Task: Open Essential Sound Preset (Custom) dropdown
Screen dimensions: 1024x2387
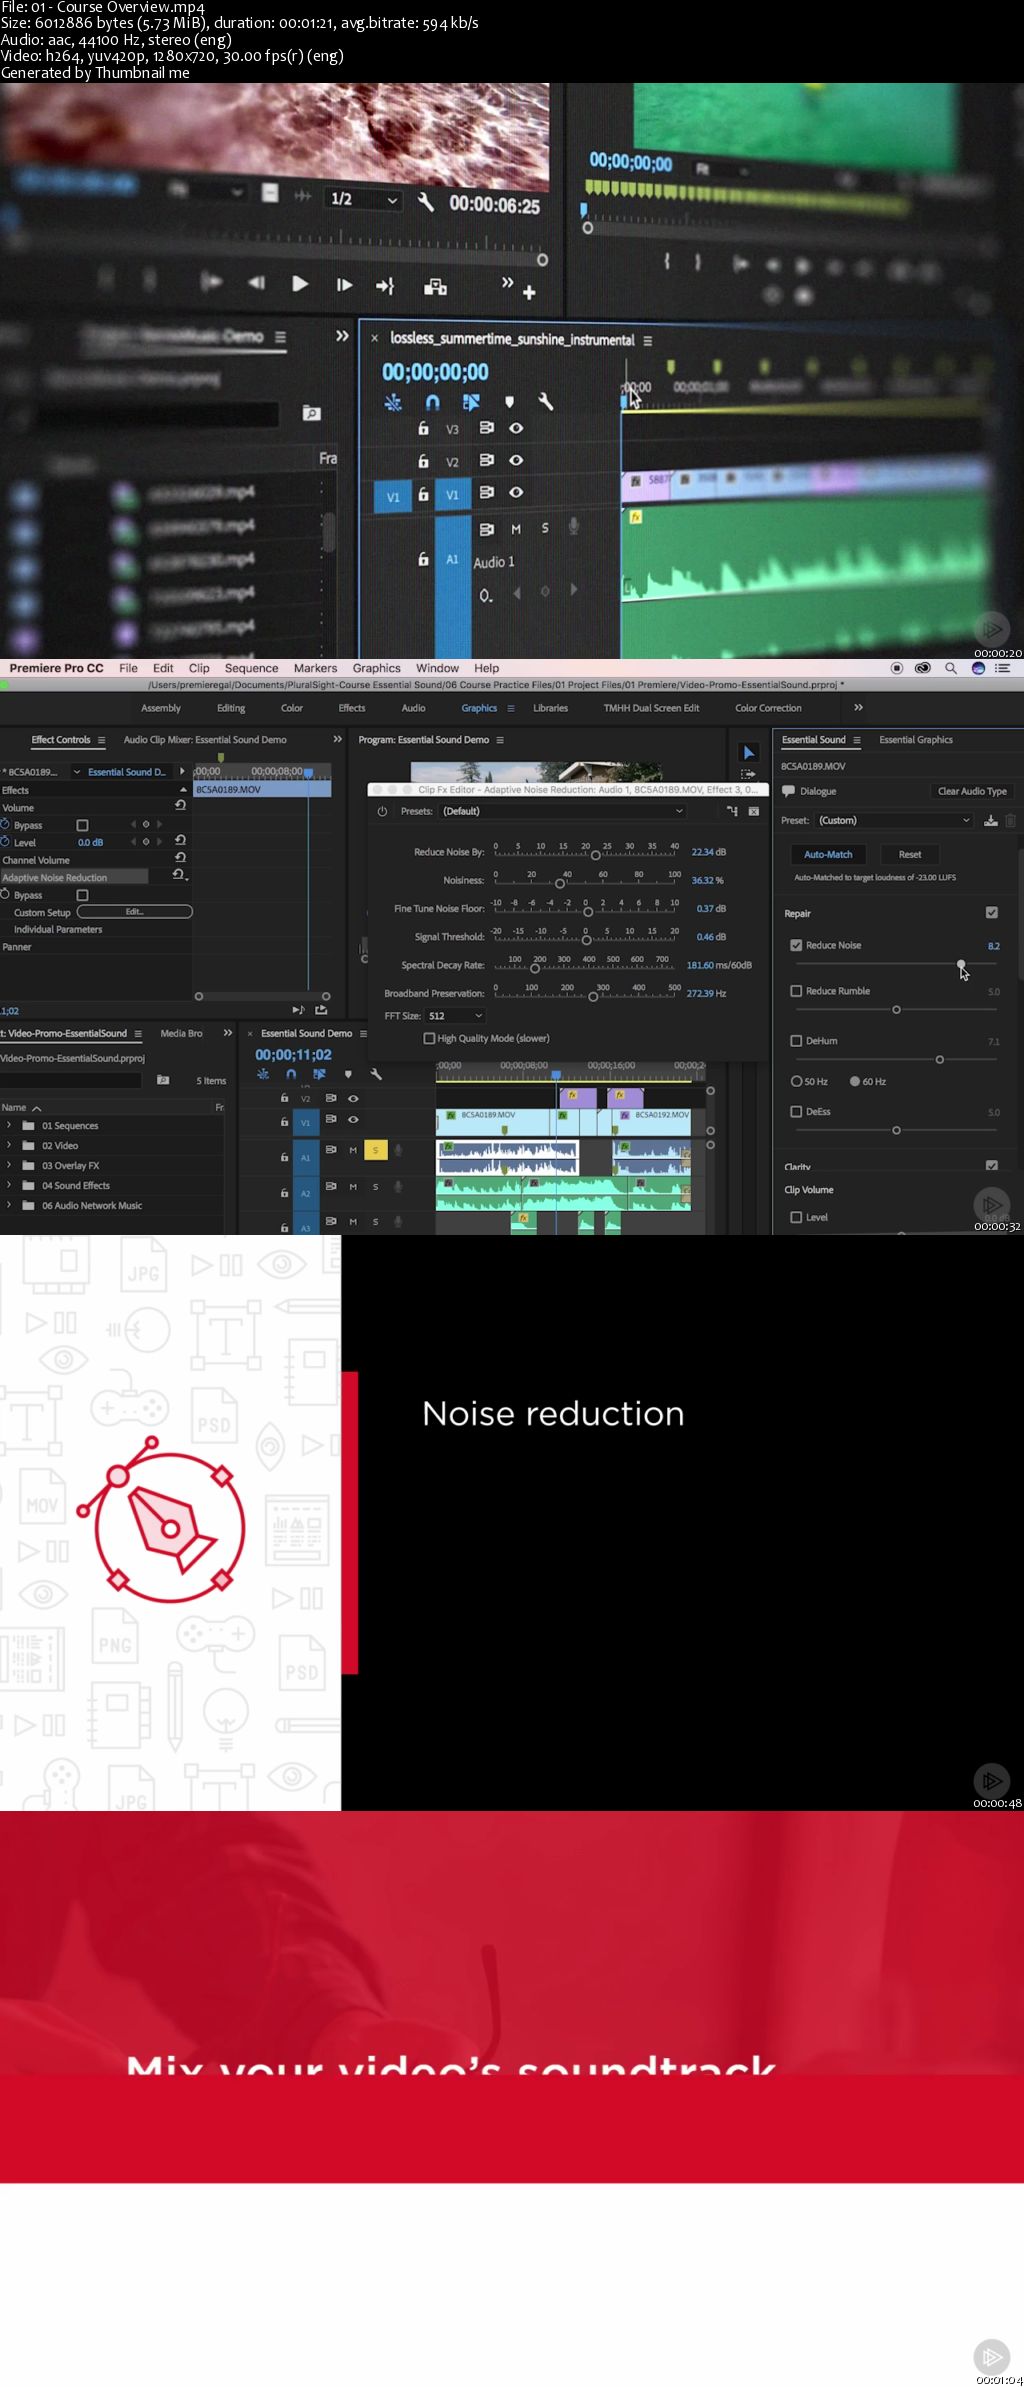Action: 894,820
